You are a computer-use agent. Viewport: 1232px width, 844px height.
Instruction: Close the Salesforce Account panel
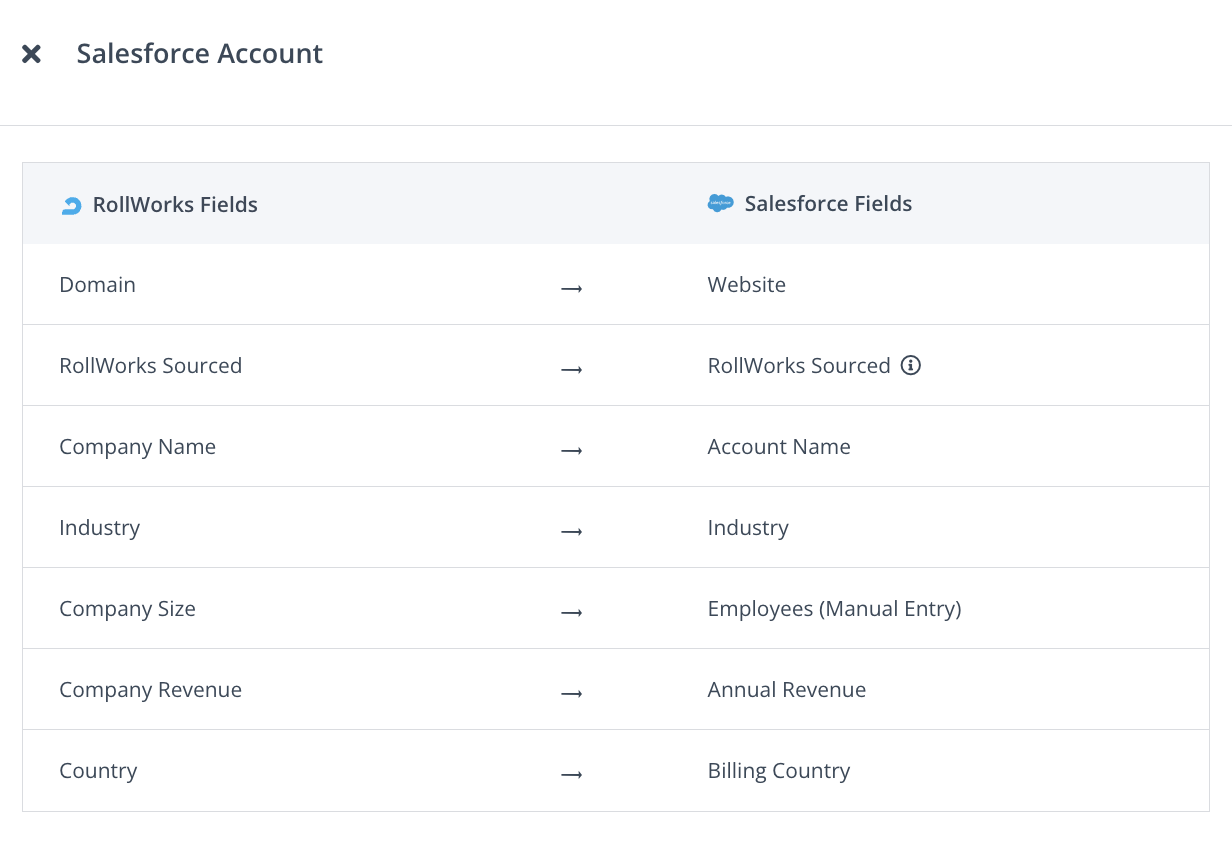coord(32,54)
